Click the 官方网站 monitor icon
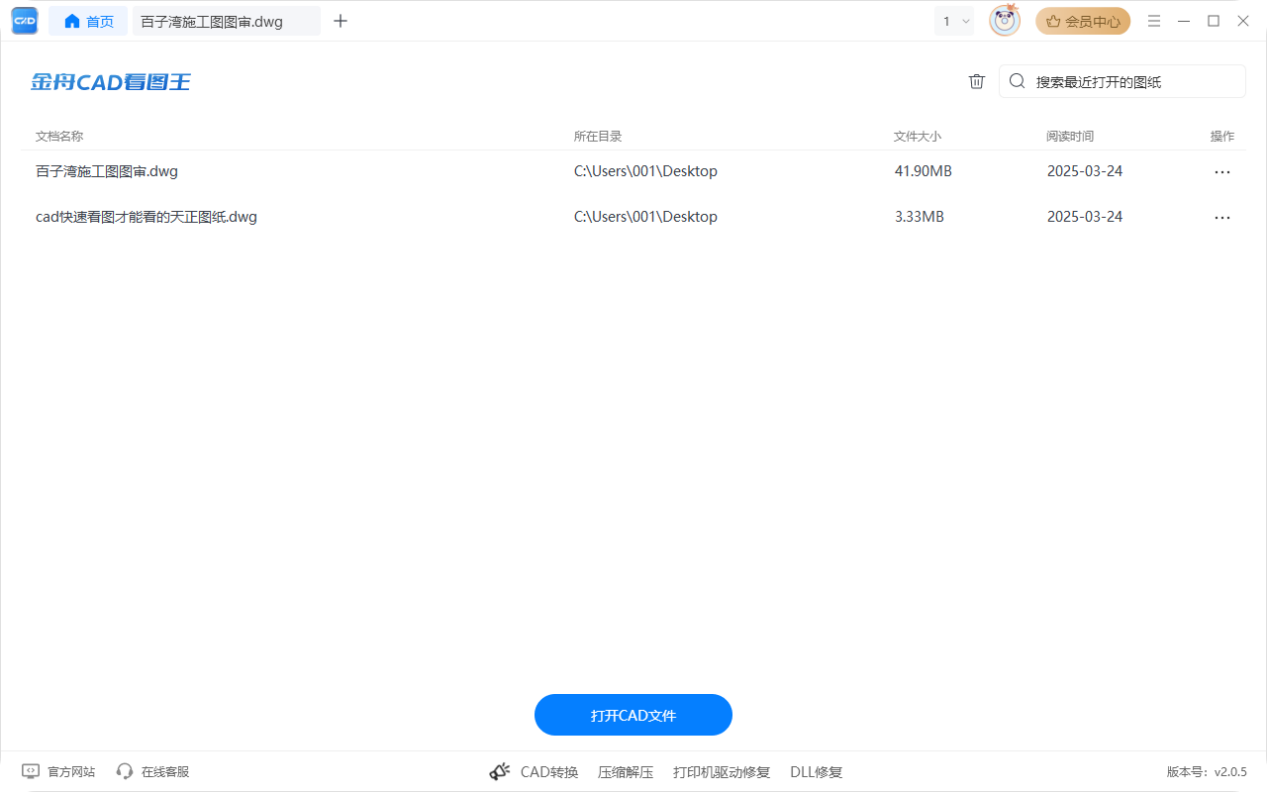The image size is (1267, 792). (x=31, y=771)
